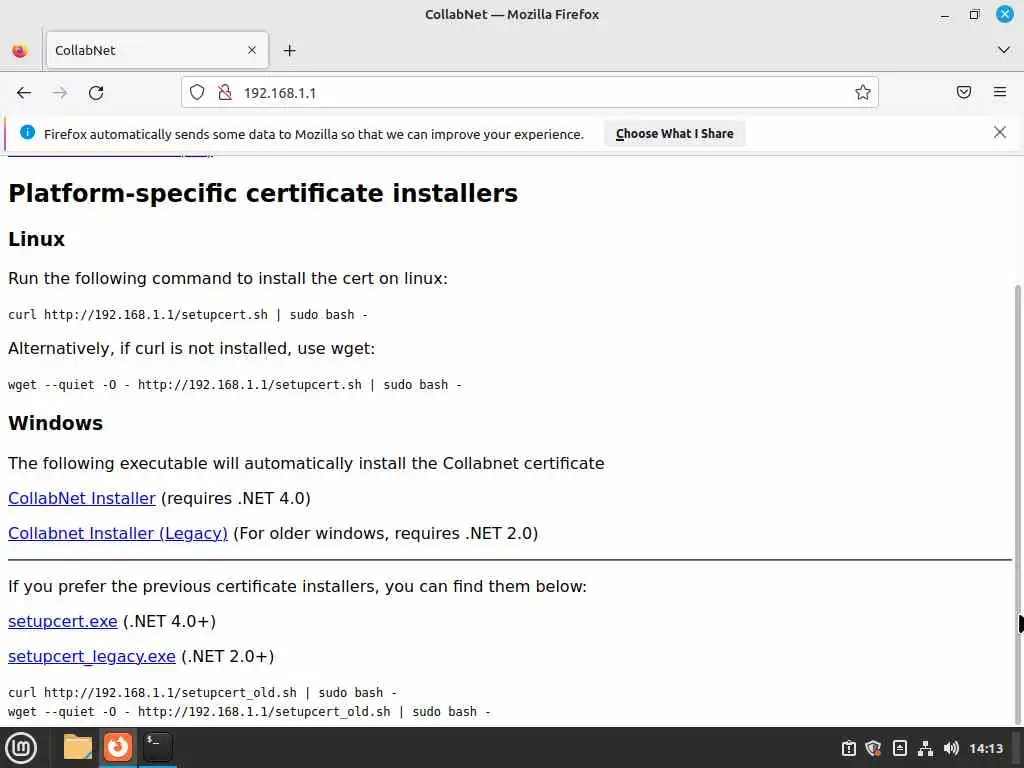Viewport: 1024px width, 768px height.
Task: Click the update manager shield tray icon
Action: [x=874, y=748]
